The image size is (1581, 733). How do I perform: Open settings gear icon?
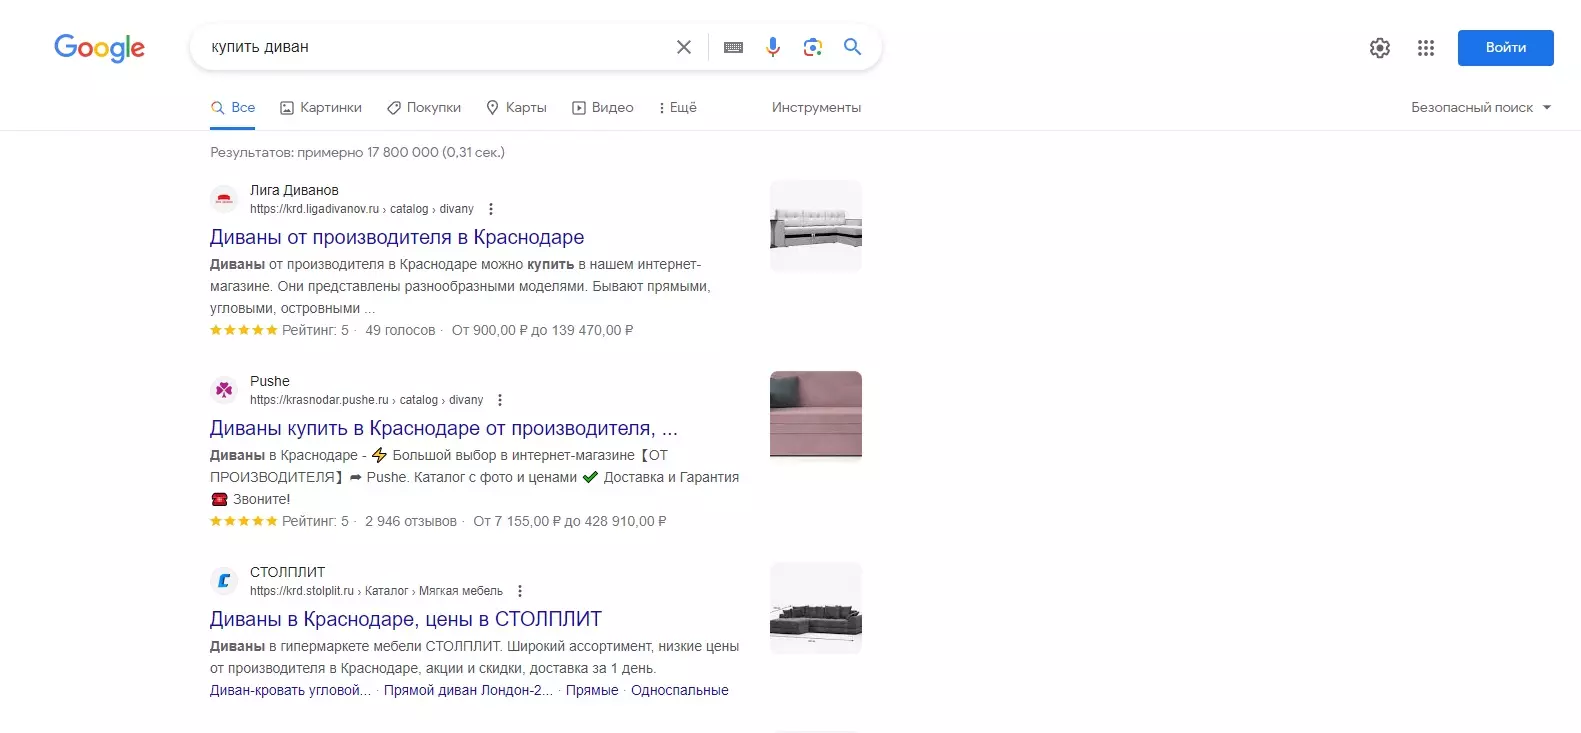1380,48
